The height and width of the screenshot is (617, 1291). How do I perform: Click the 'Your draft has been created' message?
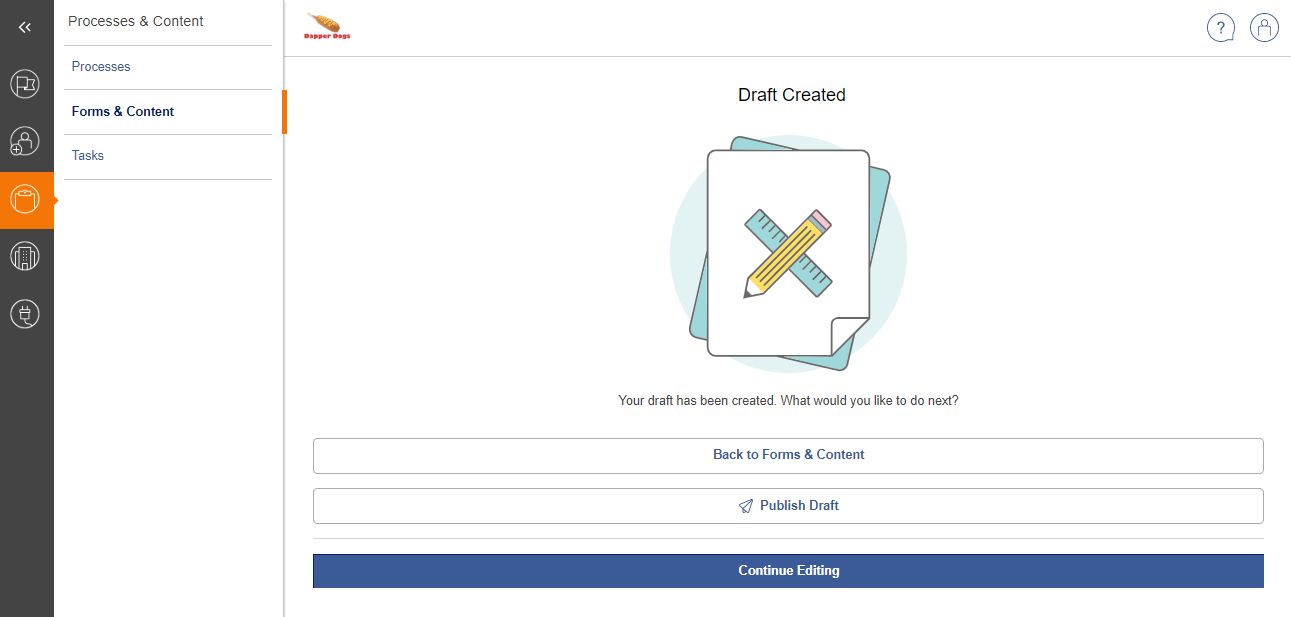(x=788, y=401)
